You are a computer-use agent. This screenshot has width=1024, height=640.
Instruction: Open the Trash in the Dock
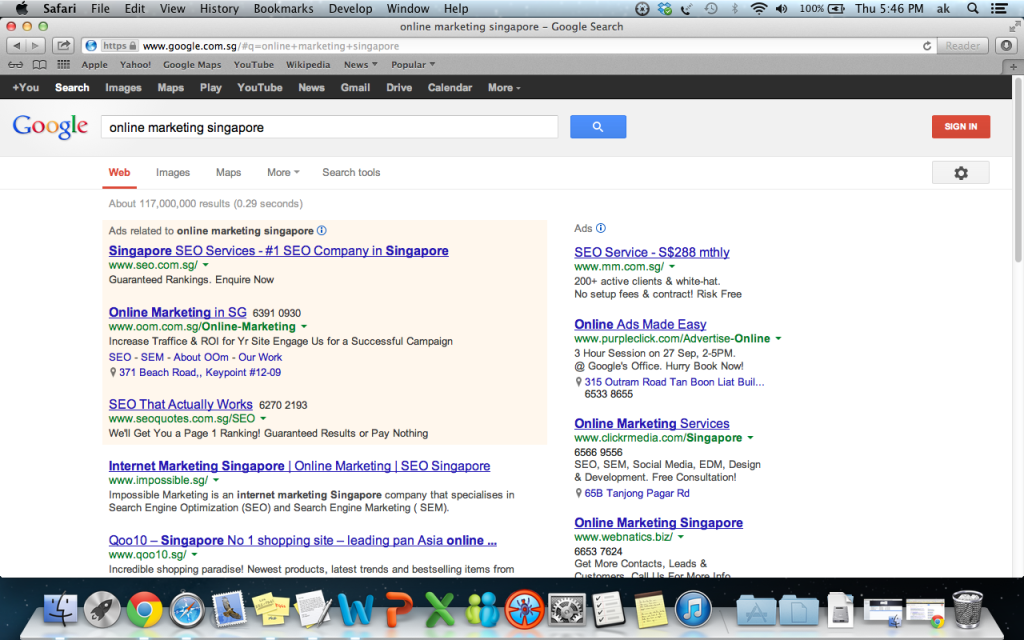coord(967,609)
